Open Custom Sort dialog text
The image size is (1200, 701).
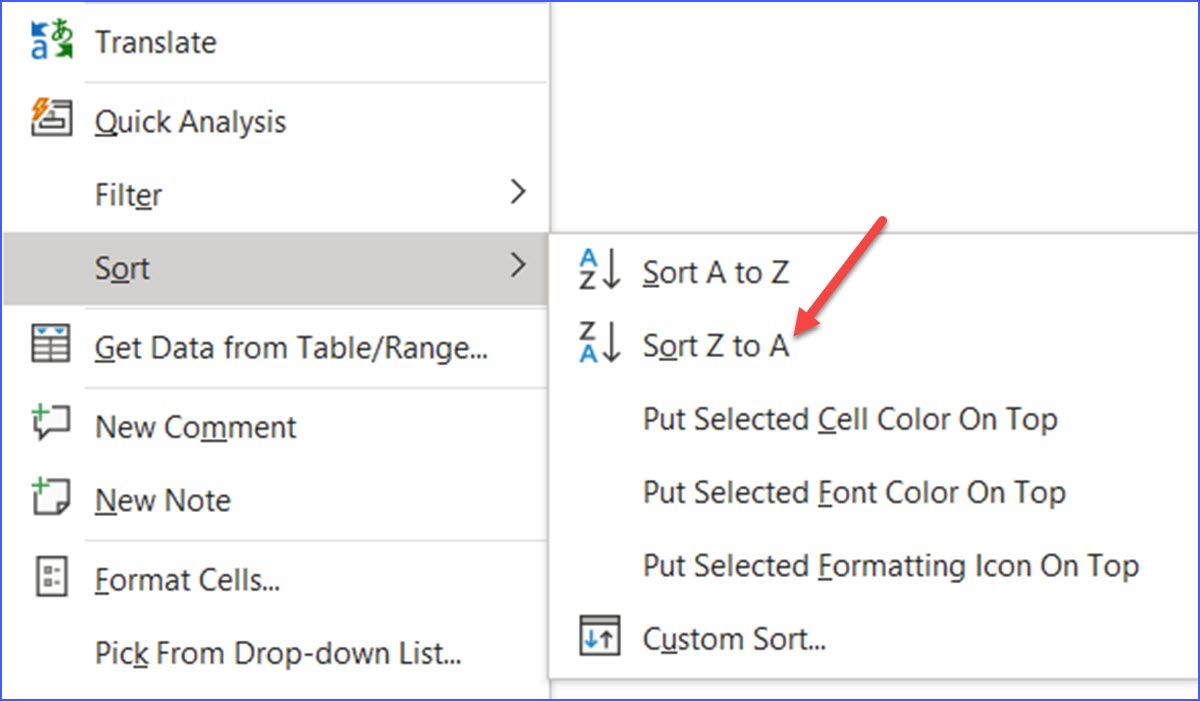(x=734, y=638)
